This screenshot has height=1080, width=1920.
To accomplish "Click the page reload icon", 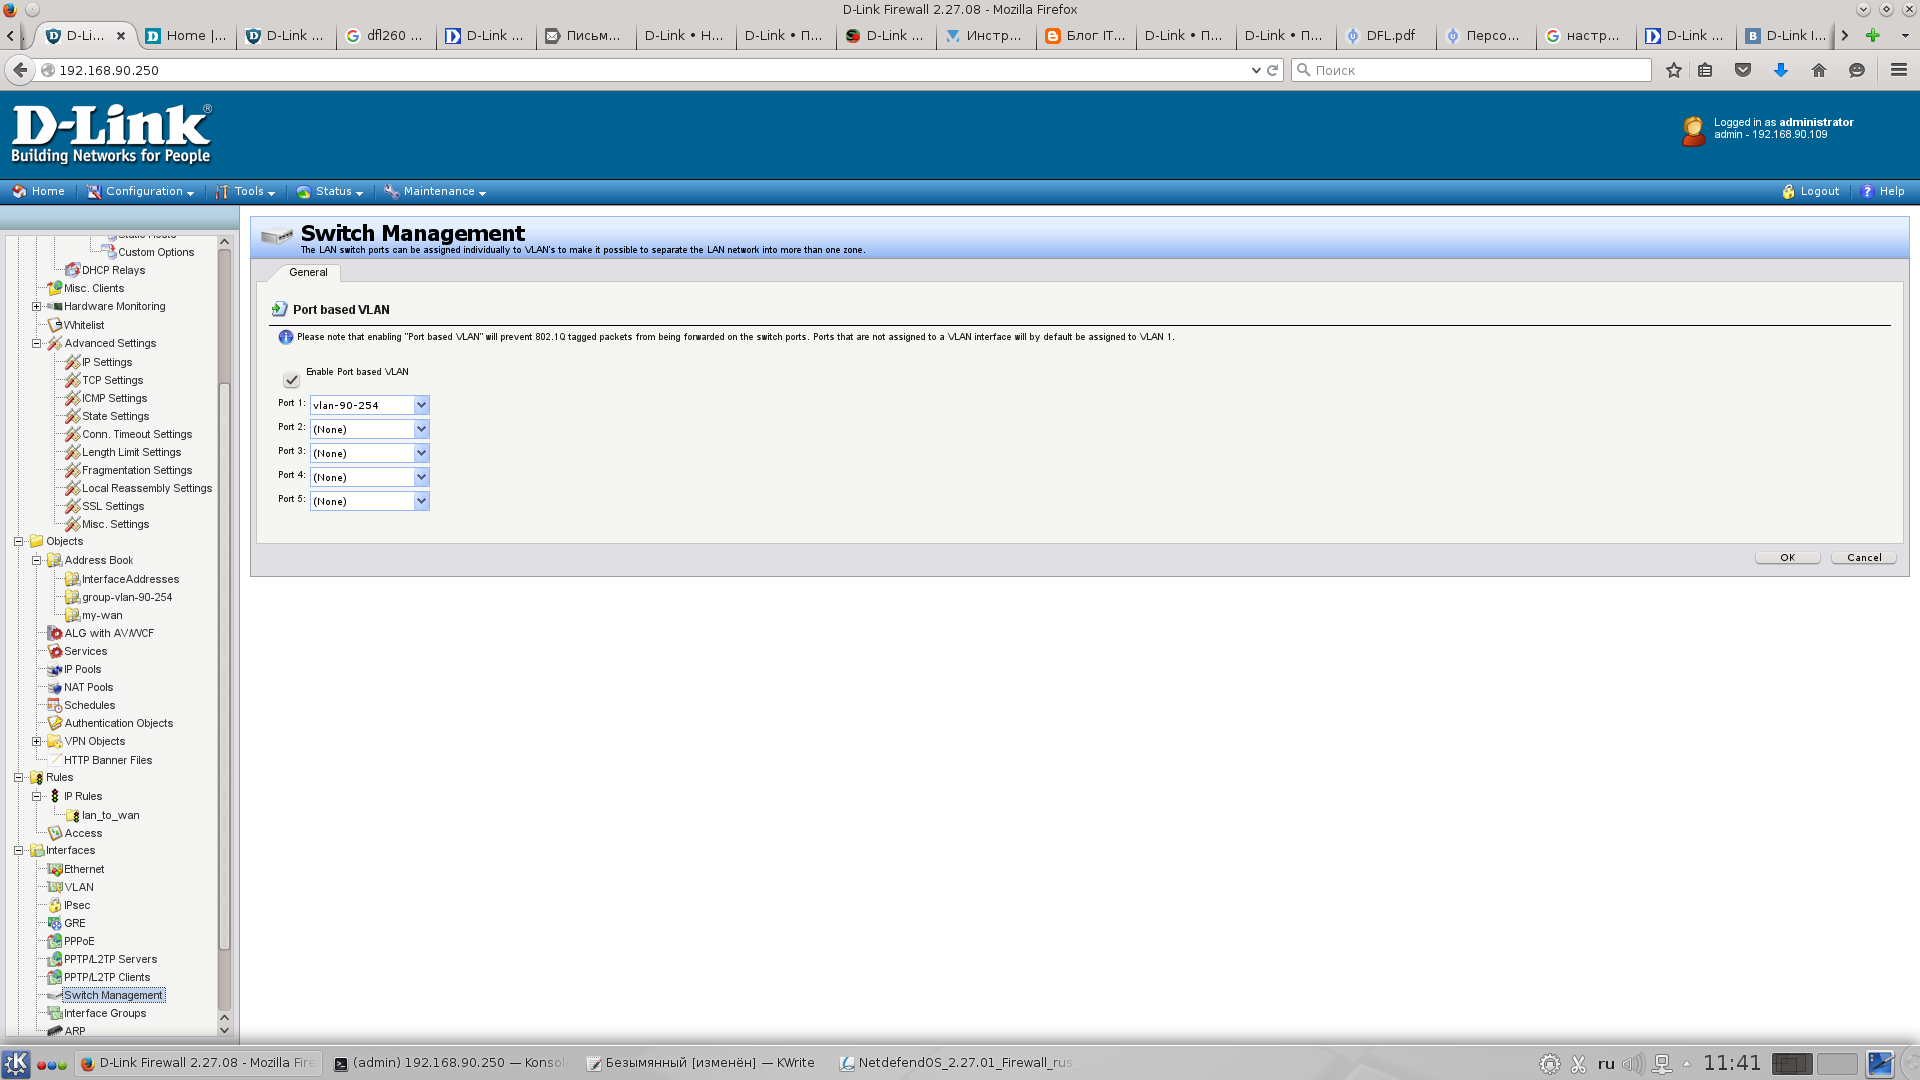I will pyautogui.click(x=1273, y=70).
